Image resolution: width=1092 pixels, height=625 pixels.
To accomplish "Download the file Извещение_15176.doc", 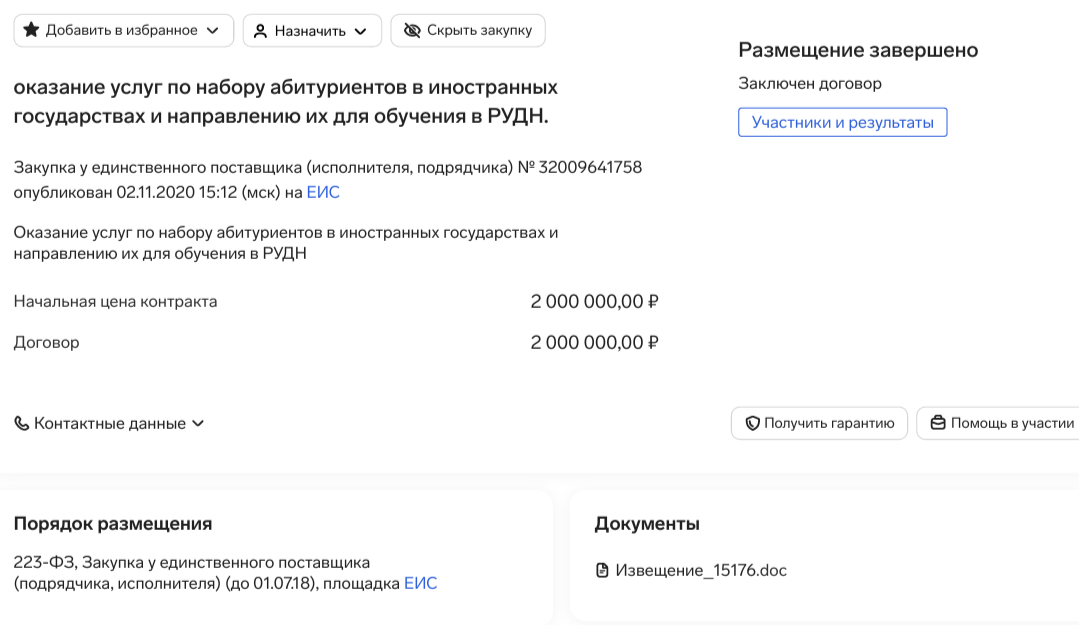I will coord(700,569).
